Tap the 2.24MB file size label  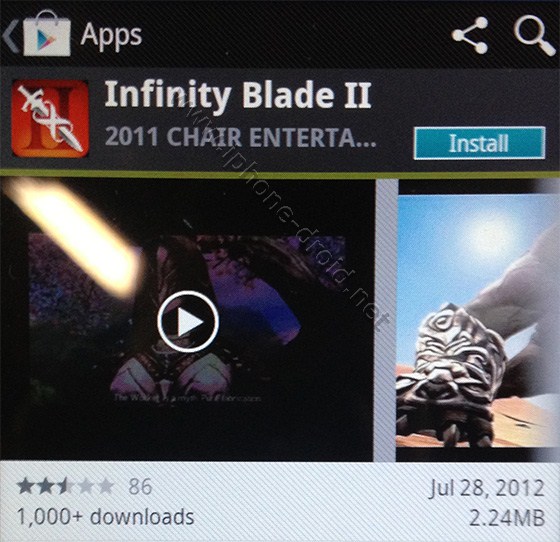pyautogui.click(x=507, y=517)
